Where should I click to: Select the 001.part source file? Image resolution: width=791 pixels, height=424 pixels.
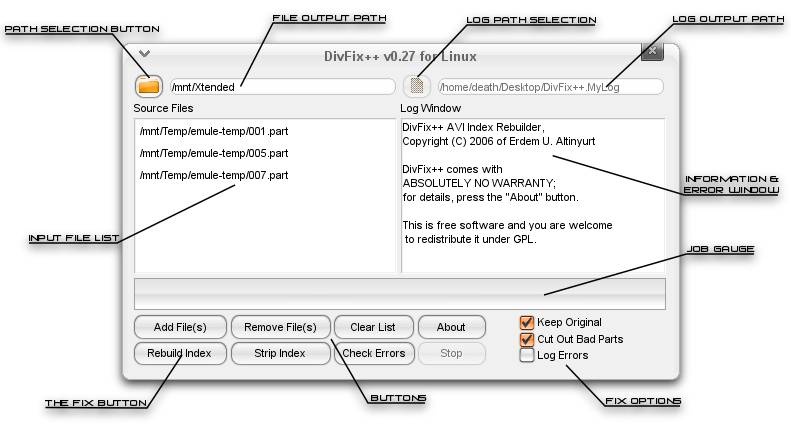(x=214, y=131)
